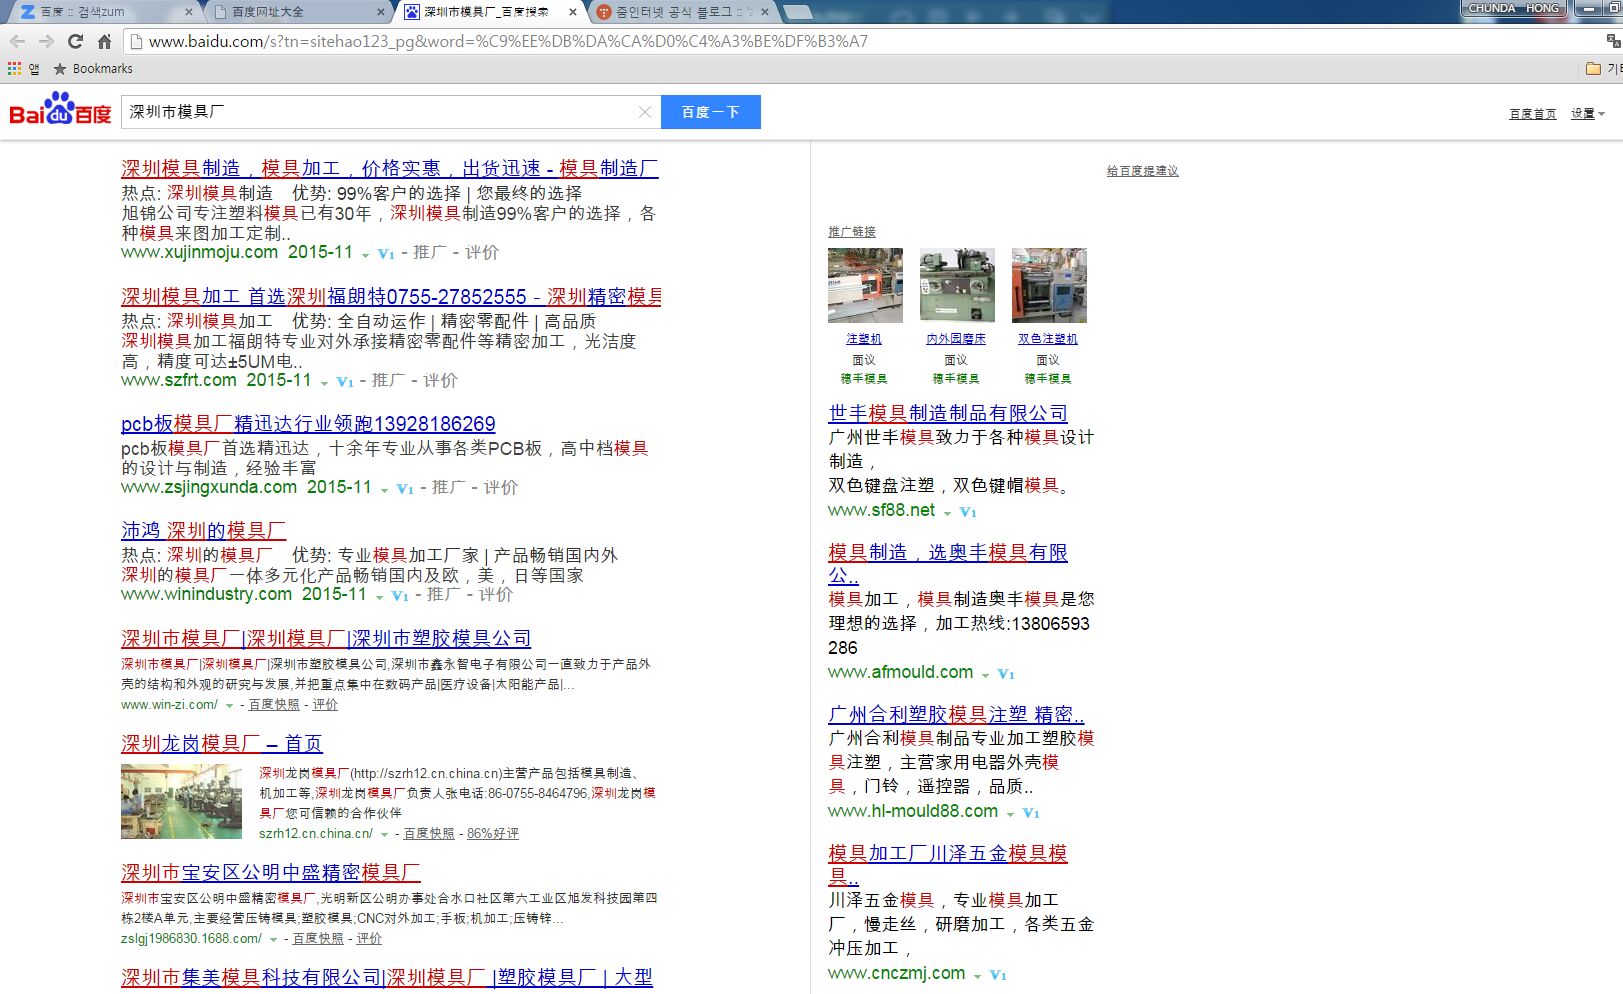Viewport: 1623px width, 994px height.
Task: Click the browser back arrow
Action: 18,41
